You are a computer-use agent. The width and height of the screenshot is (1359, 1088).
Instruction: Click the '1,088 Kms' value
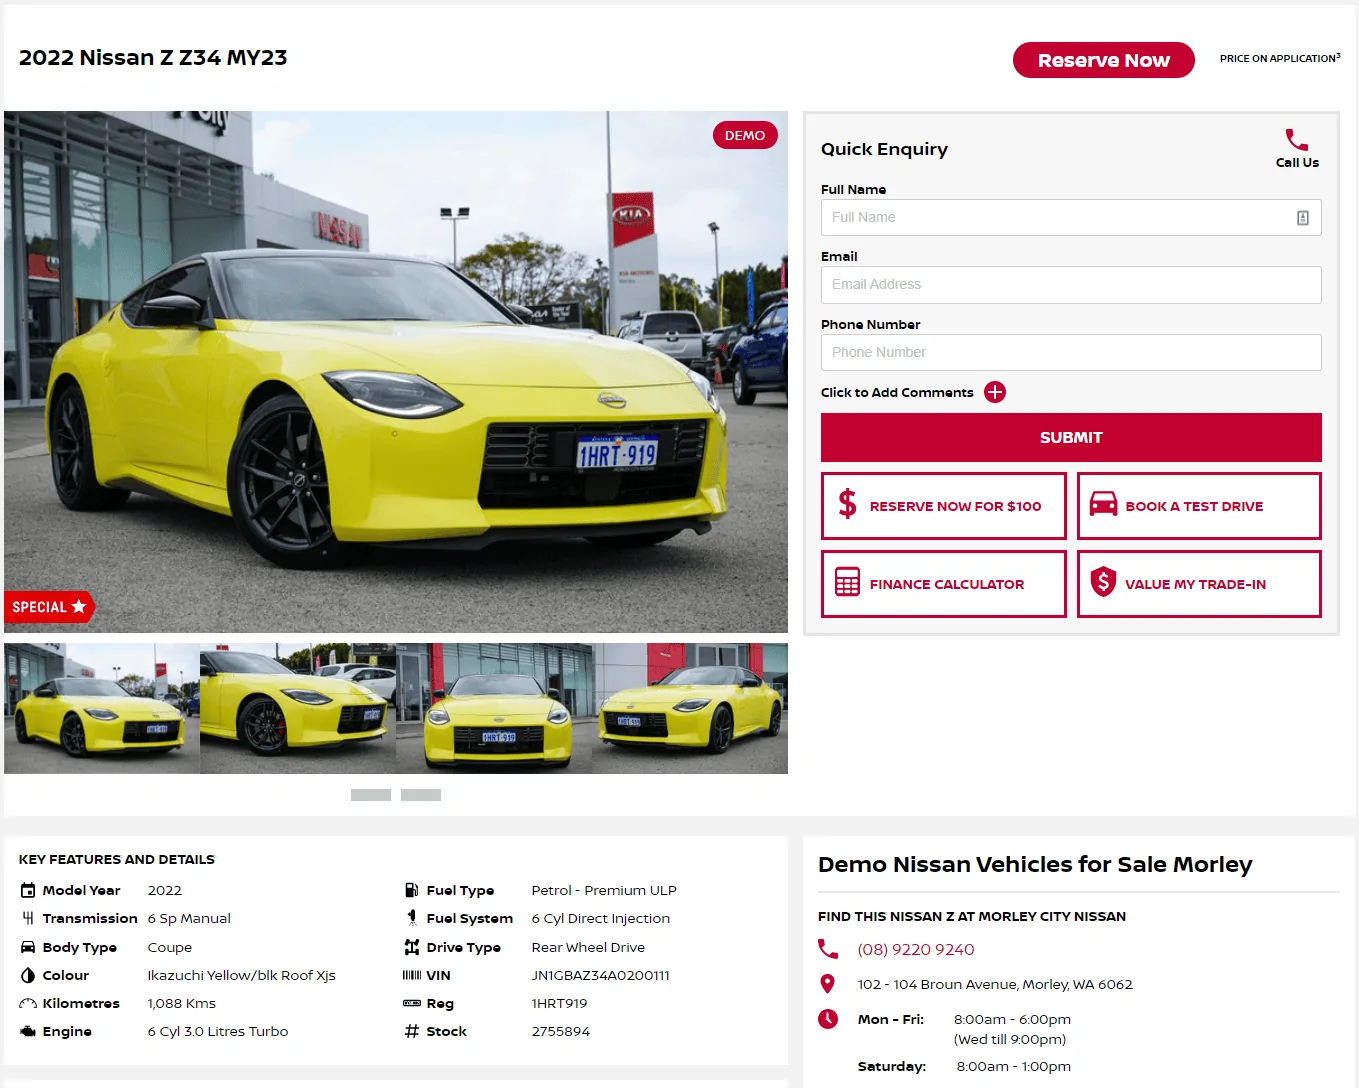pos(182,1003)
